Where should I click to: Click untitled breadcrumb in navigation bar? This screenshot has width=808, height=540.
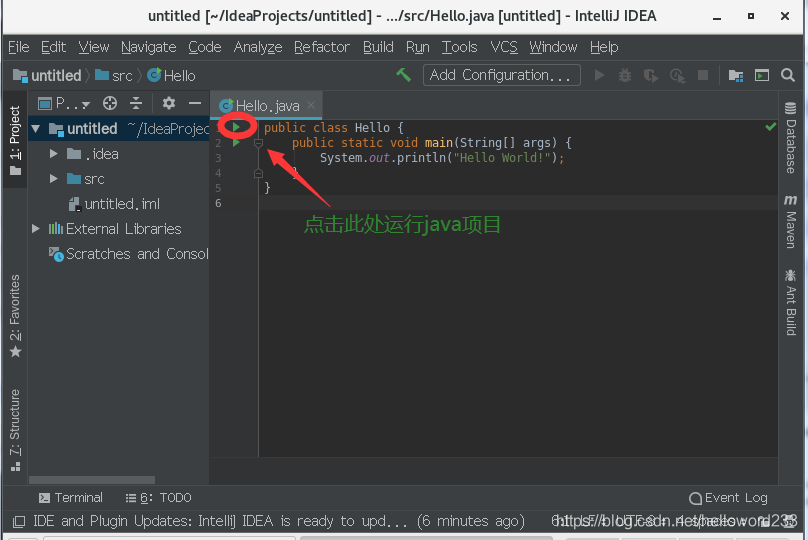pyautogui.click(x=47, y=76)
